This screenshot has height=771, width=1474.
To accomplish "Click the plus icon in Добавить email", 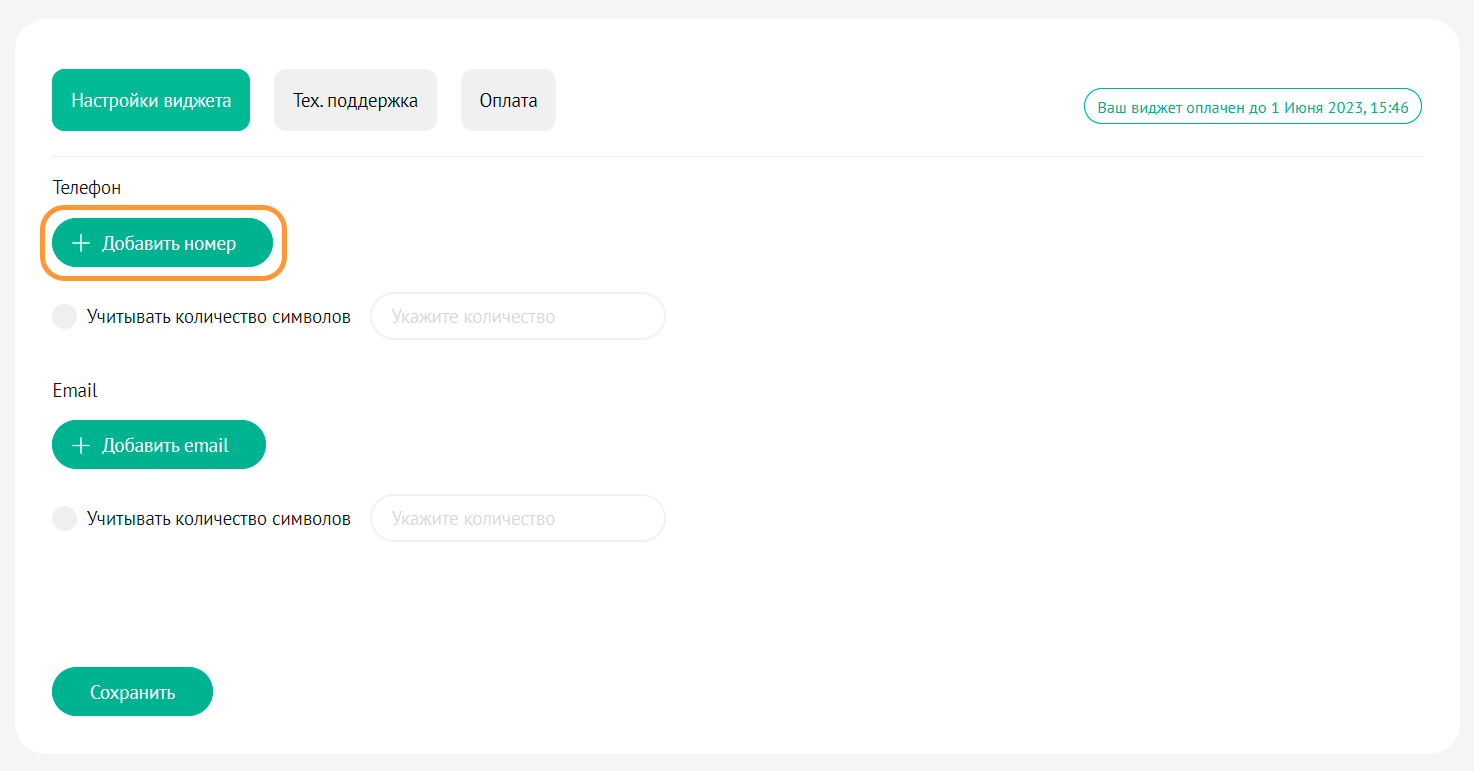I will click(81, 446).
